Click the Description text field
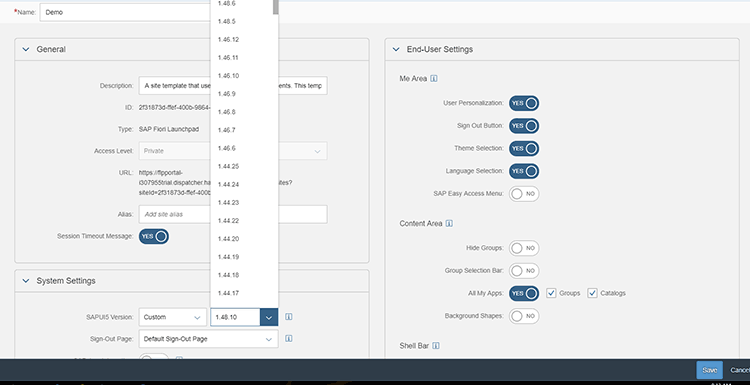Image resolution: width=750 pixels, height=385 pixels. tap(233, 86)
